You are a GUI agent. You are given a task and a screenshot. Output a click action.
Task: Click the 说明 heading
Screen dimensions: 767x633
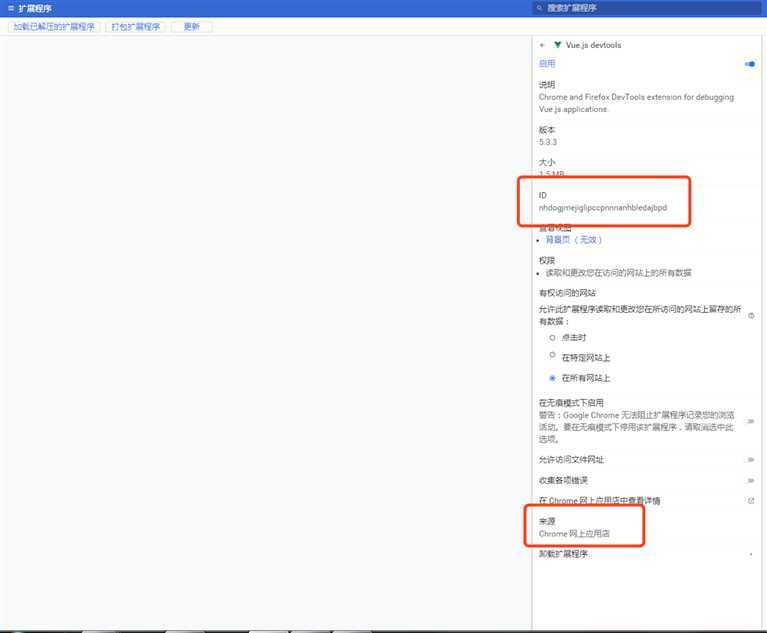[547, 85]
